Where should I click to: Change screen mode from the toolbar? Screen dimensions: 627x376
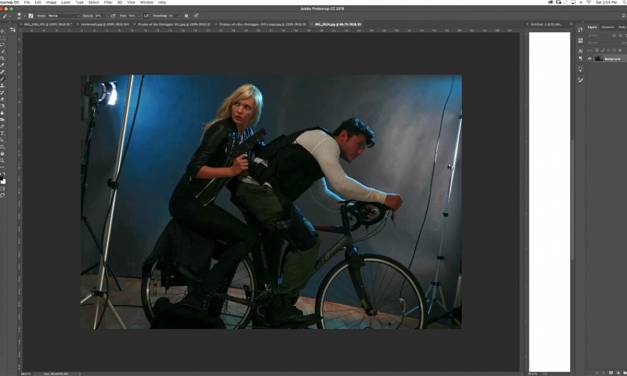[x=3, y=195]
